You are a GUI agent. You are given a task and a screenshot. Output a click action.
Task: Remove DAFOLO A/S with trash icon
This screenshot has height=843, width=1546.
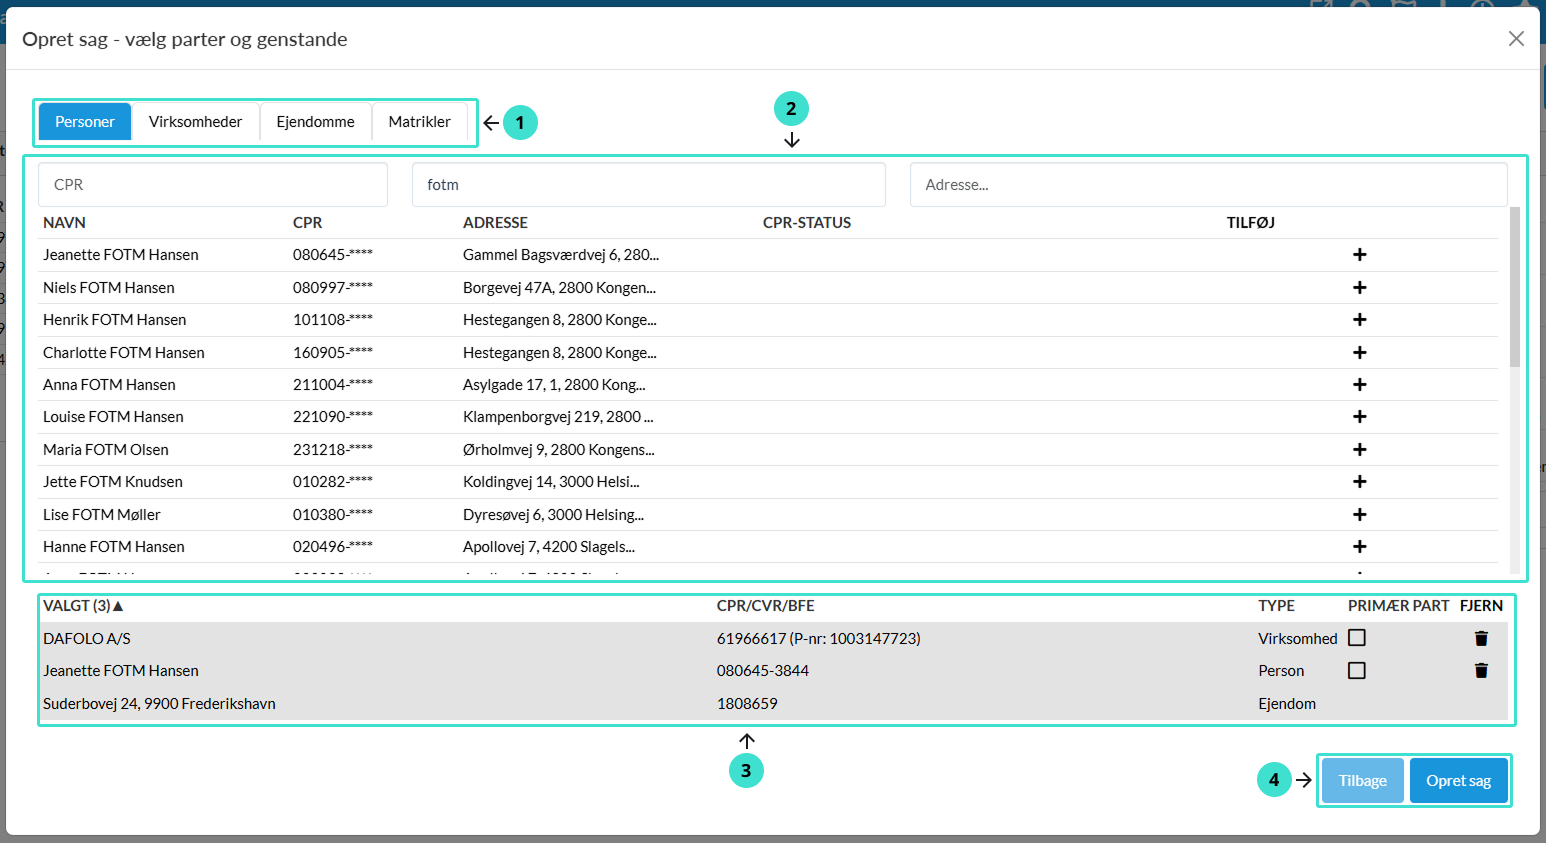point(1481,639)
